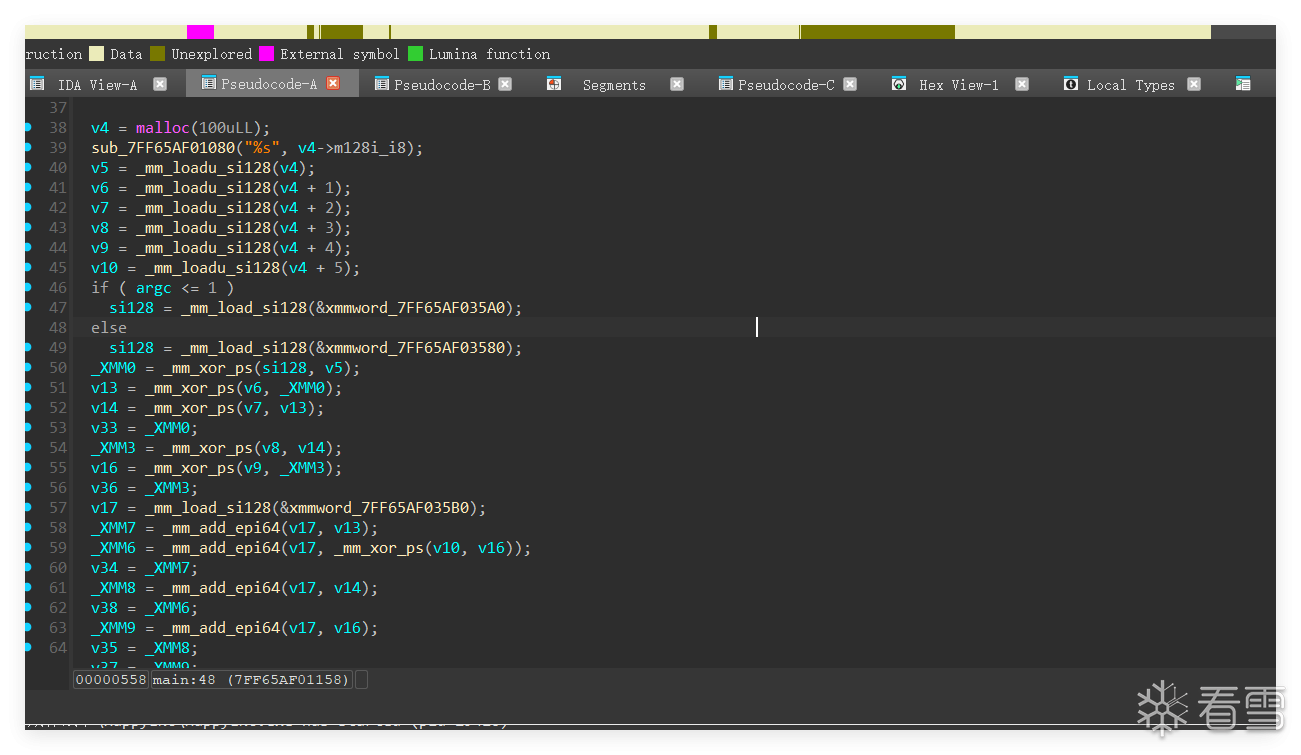Screen dimensions: 1301x755
Task: Click the tab icon after Local Types
Action: pos(1243,84)
